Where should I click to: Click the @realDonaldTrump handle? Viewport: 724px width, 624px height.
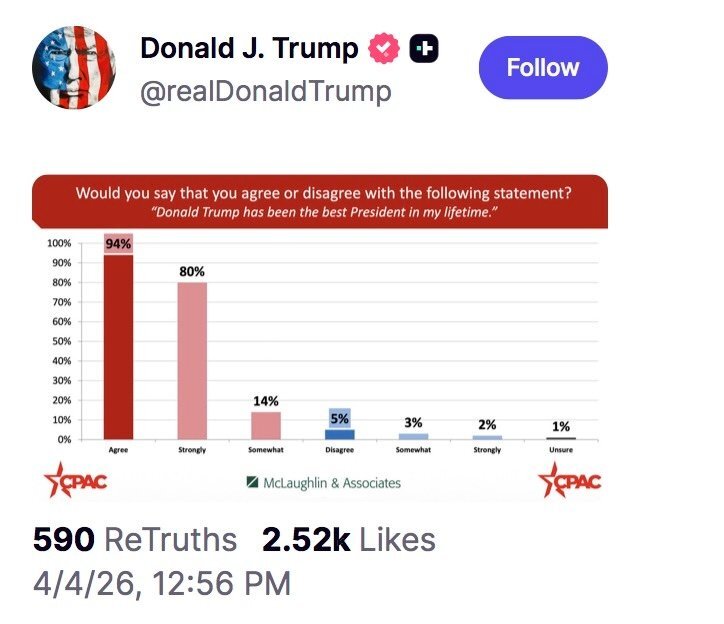pos(265,92)
